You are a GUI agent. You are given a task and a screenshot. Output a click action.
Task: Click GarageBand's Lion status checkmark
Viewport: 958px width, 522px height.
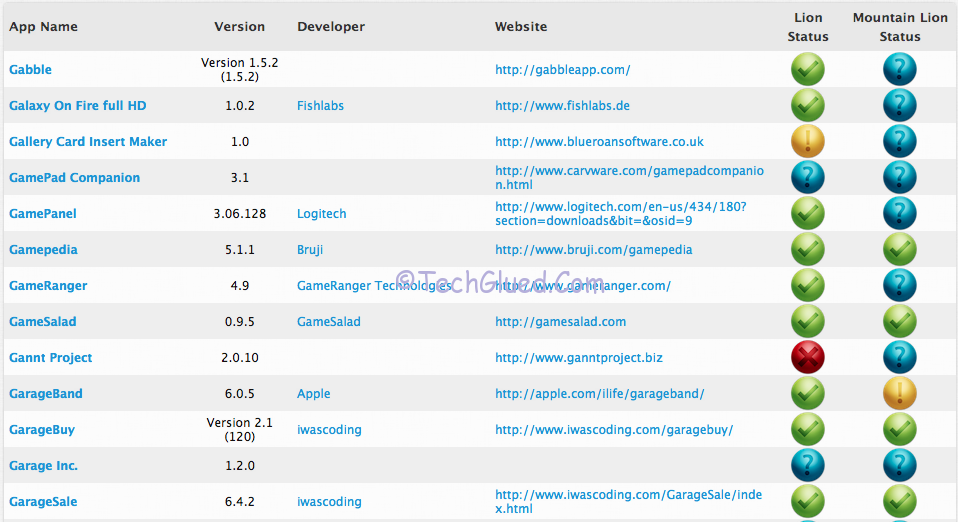pos(808,394)
